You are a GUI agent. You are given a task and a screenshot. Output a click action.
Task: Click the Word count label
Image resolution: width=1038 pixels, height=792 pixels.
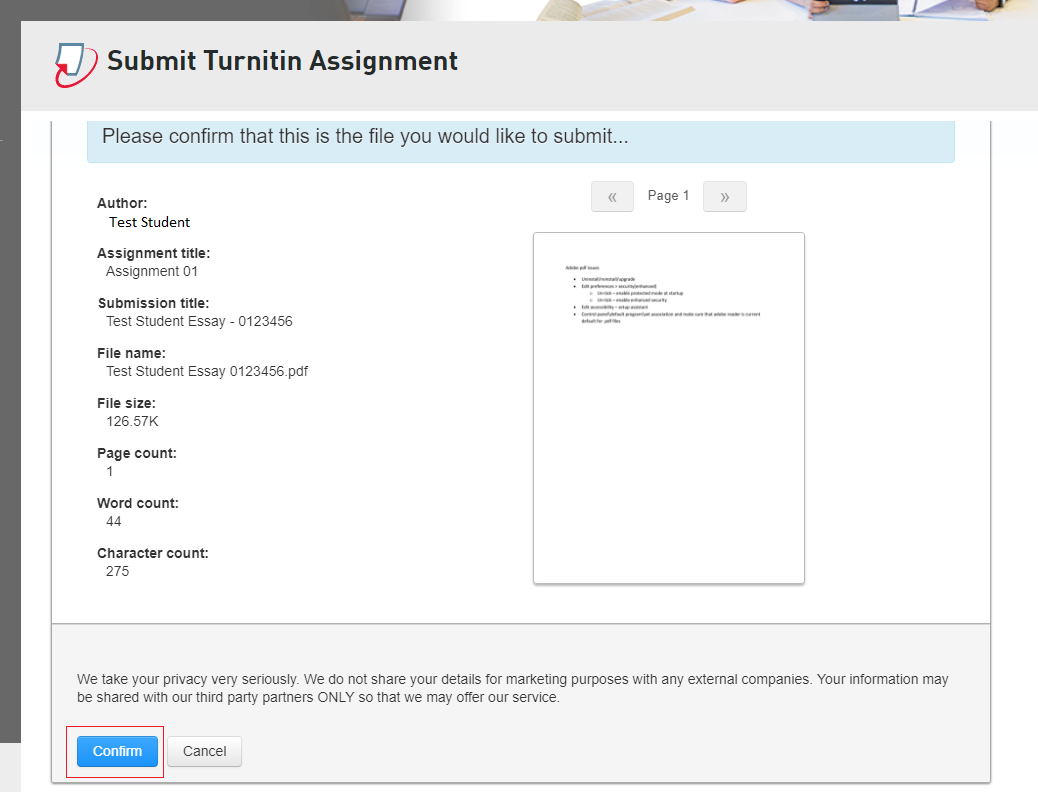138,503
